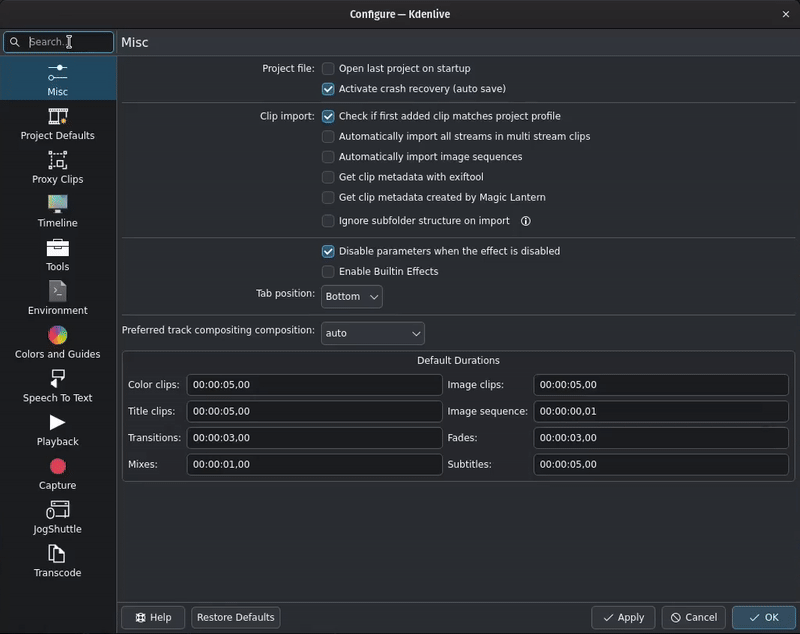Enable Get clip metadata with exiftool
Screen dimensions: 800x634
pyautogui.click(x=328, y=177)
